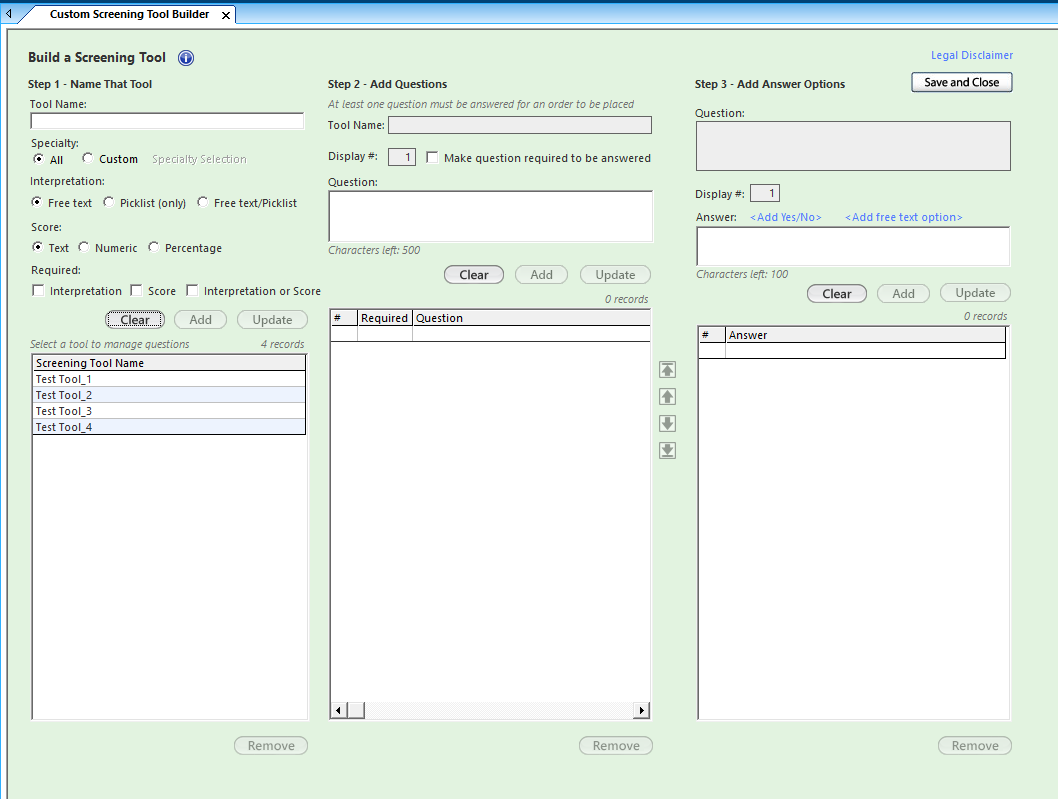
Task: Check the Interpretation or Score checkbox
Action: click(192, 290)
